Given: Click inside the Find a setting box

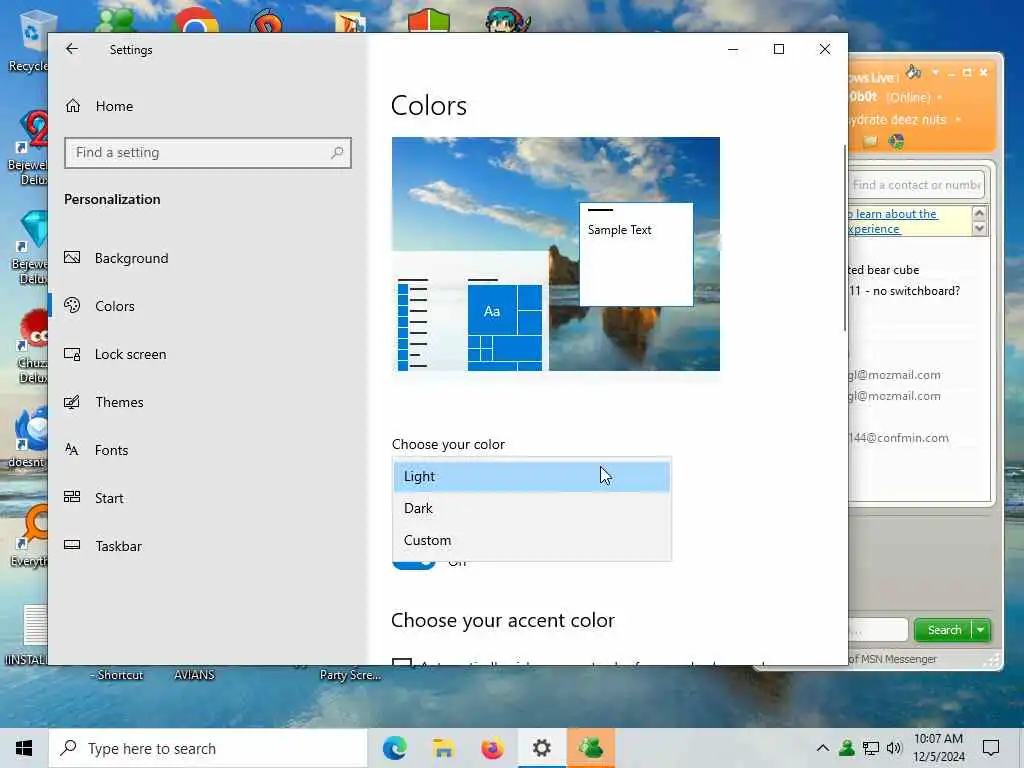Looking at the screenshot, I should click(x=208, y=153).
